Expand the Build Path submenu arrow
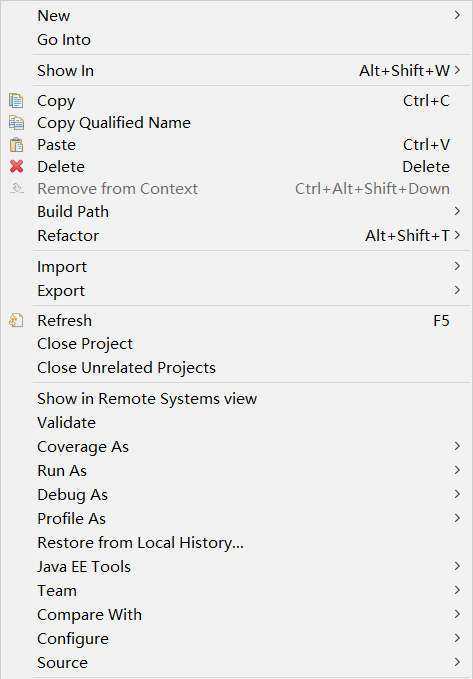The height and width of the screenshot is (679, 473). tap(457, 211)
